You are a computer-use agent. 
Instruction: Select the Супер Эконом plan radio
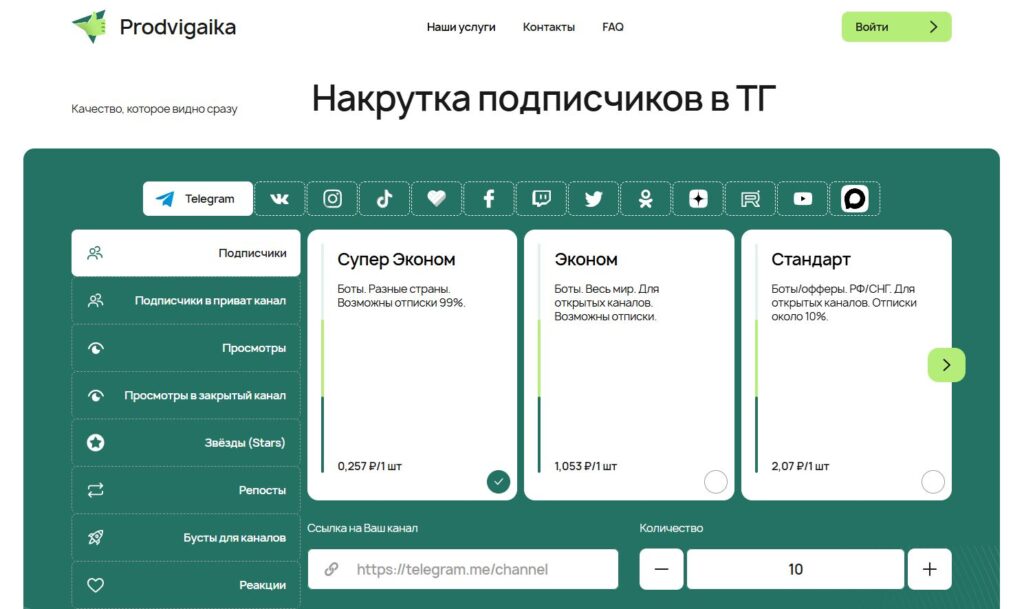(x=498, y=482)
